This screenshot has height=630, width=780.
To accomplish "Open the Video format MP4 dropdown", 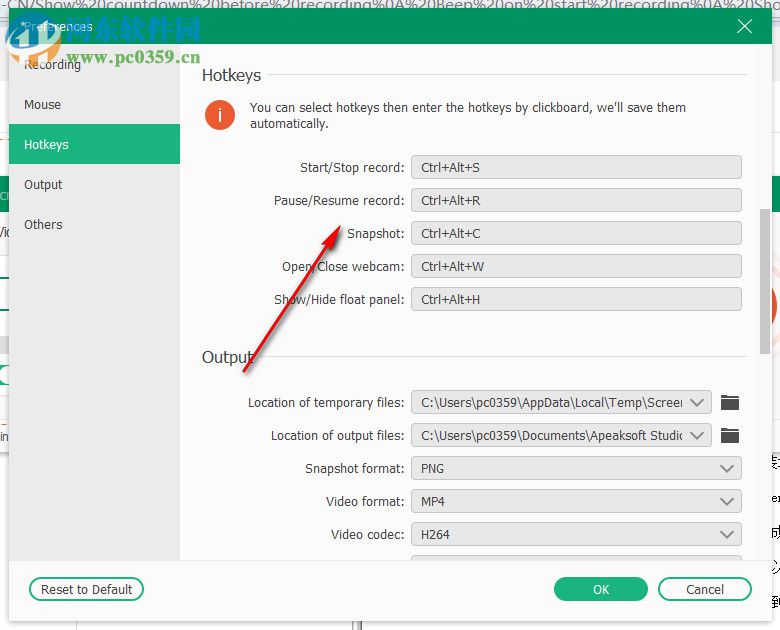I will pyautogui.click(x=576, y=501).
